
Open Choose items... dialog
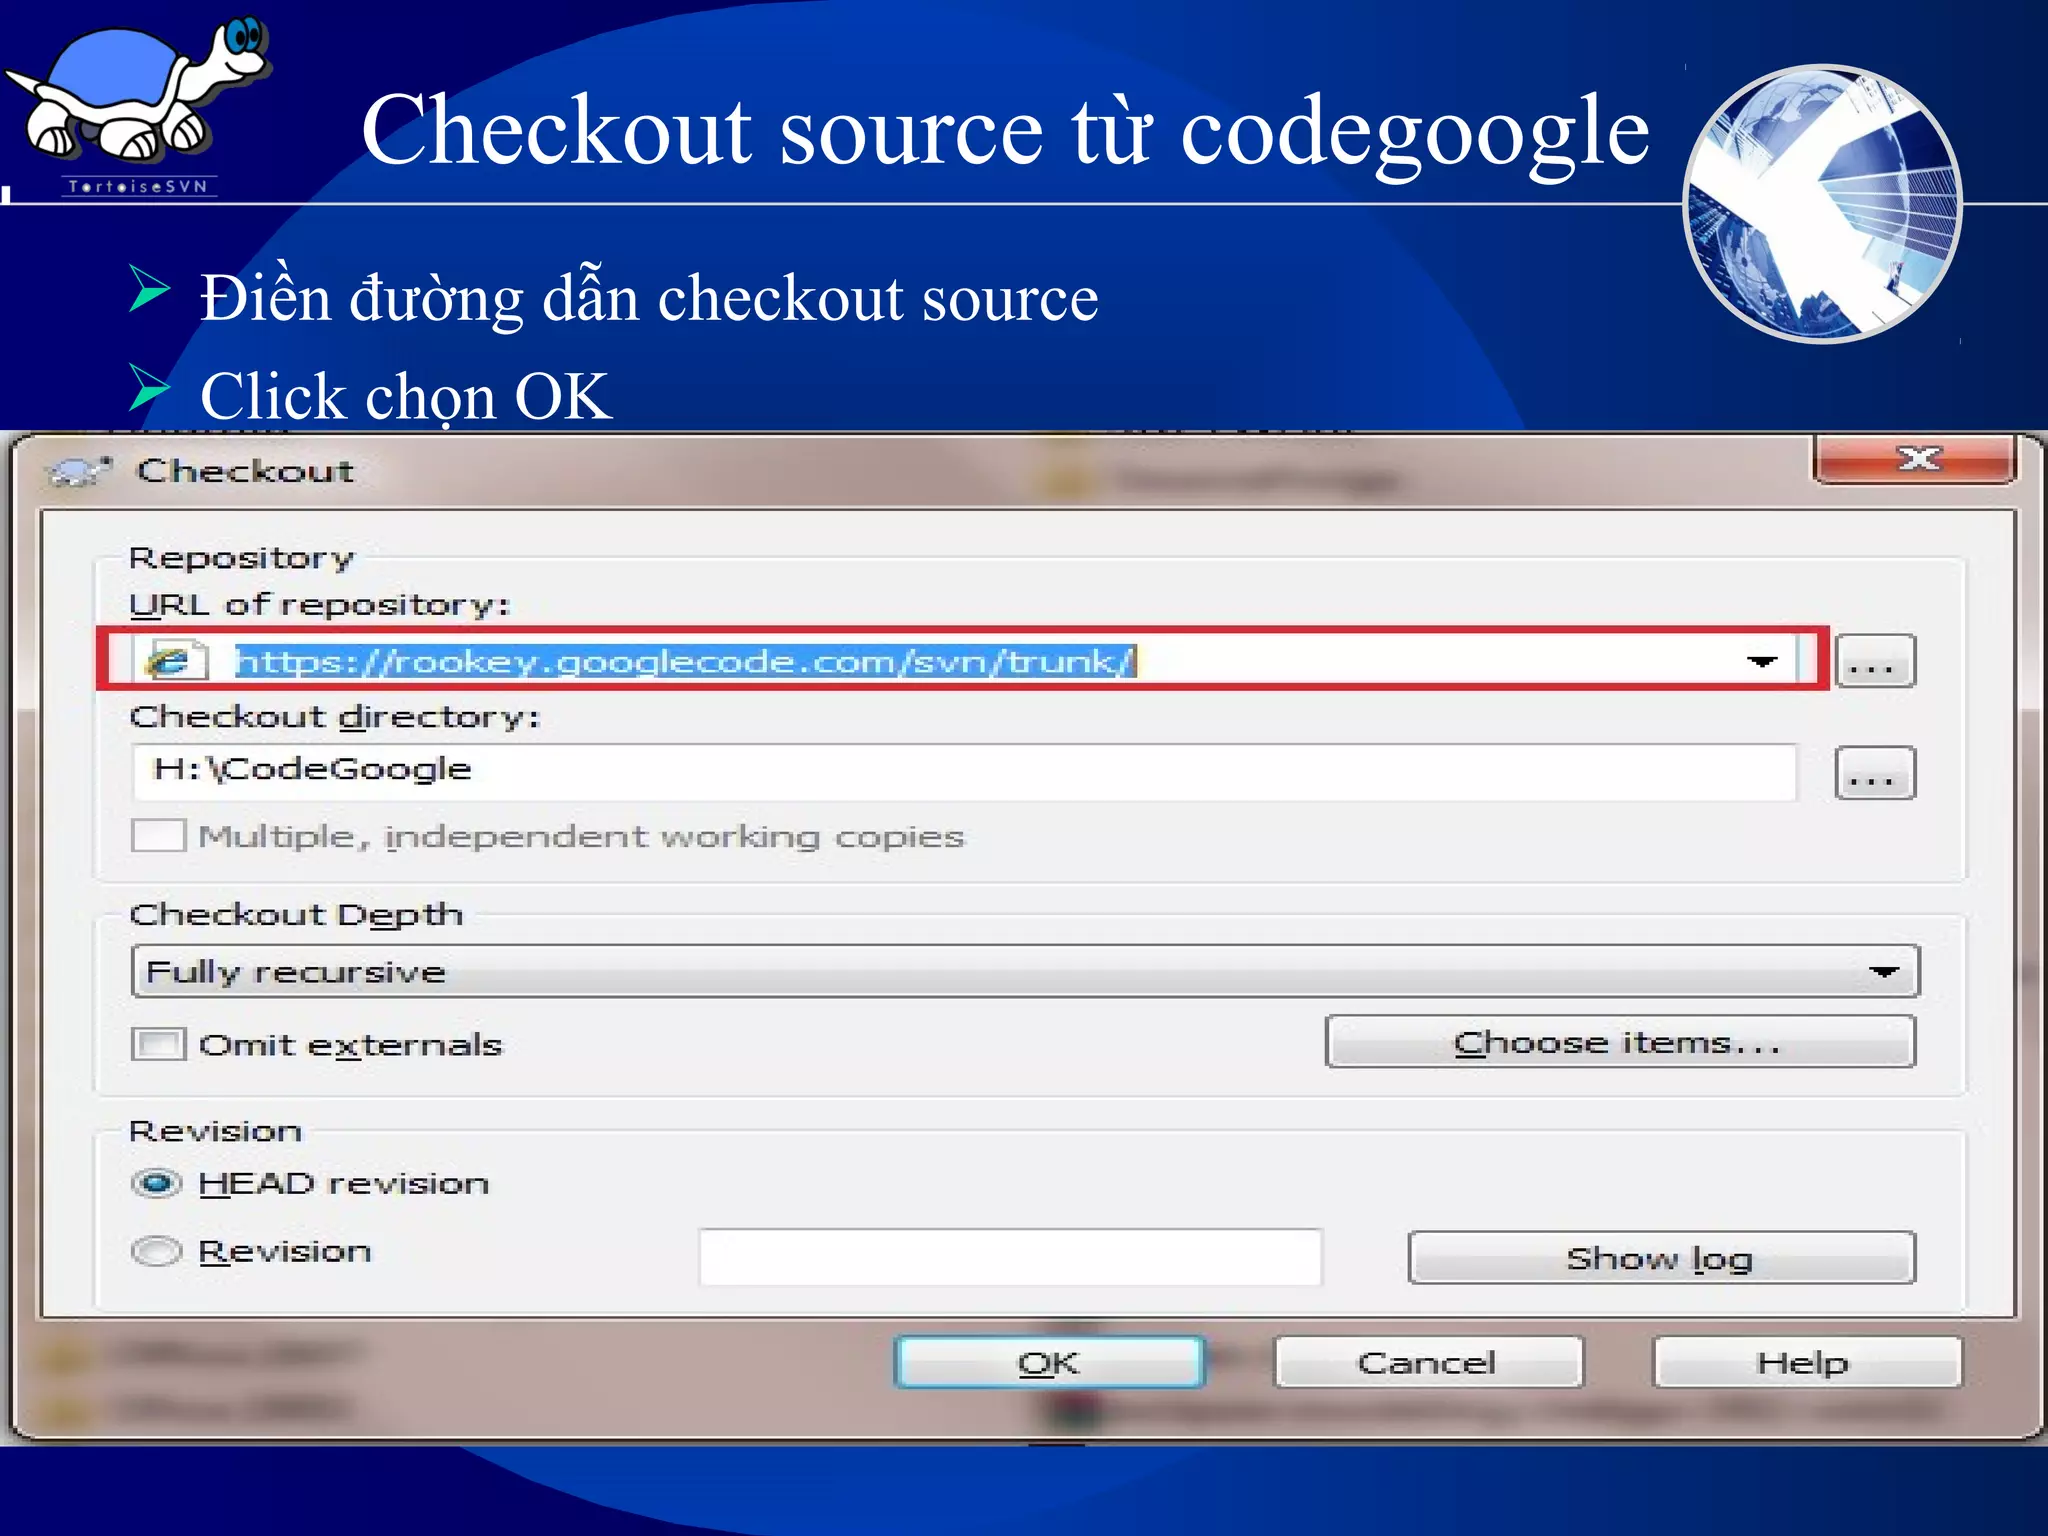pos(1620,1042)
